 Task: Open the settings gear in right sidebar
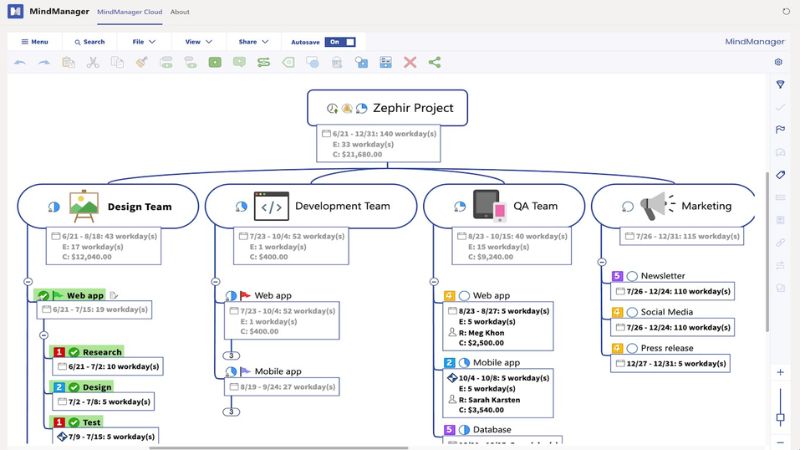tap(780, 62)
